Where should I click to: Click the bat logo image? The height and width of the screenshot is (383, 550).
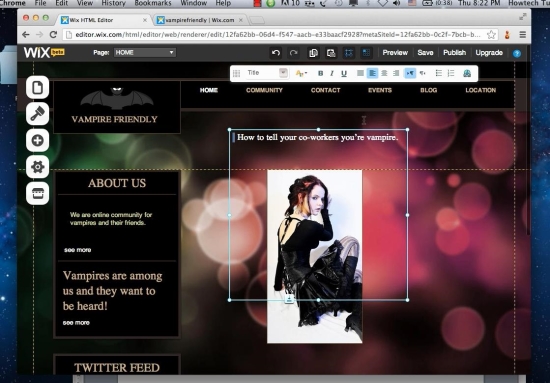point(117,98)
